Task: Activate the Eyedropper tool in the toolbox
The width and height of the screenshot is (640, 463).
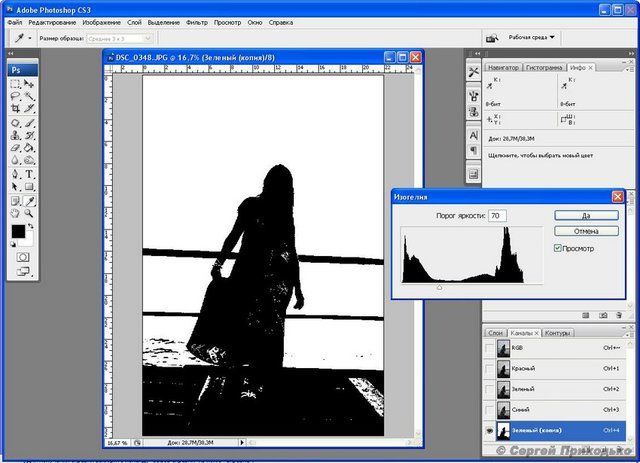Action: 29,199
